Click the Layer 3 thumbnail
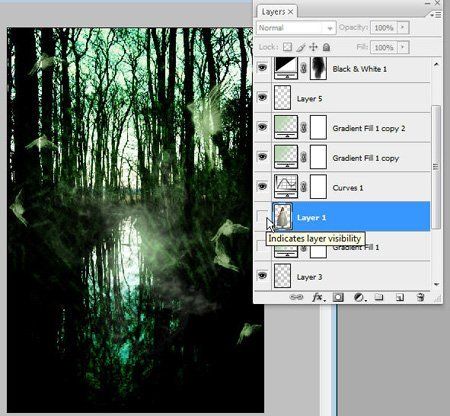The height and width of the screenshot is (416, 450). (282, 276)
